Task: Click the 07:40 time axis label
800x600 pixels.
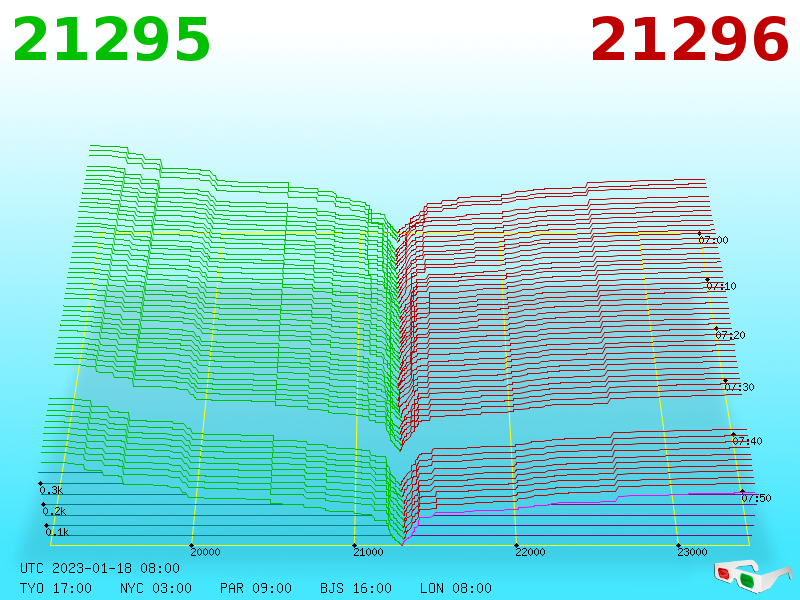Action: (x=747, y=441)
